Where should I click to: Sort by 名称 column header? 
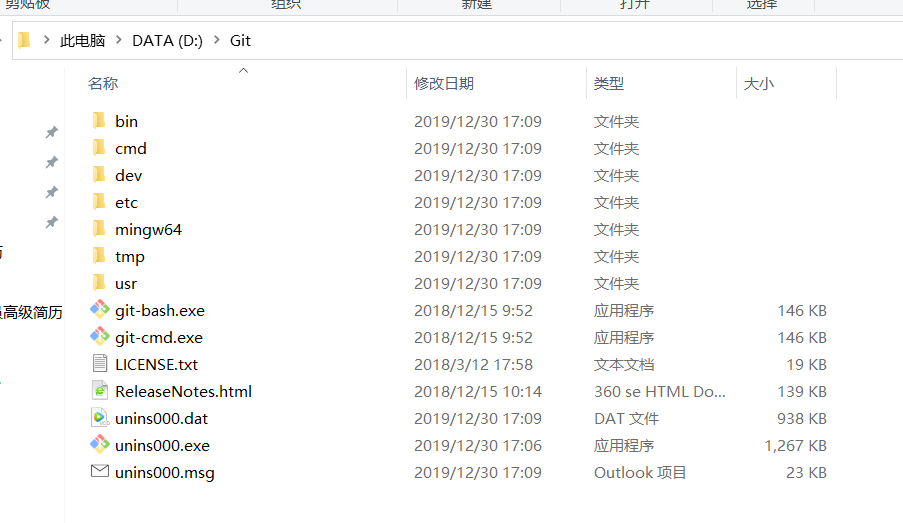click(103, 84)
